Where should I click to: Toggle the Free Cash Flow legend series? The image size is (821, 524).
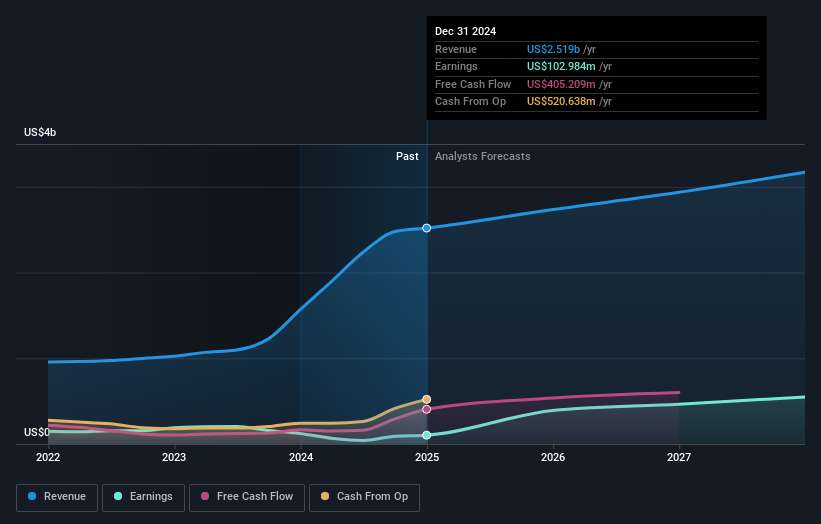[x=247, y=497]
